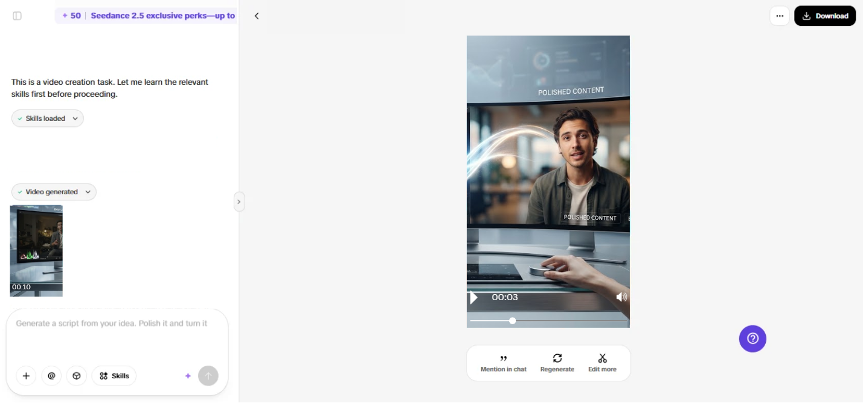Download the generated video
The width and height of the screenshot is (864, 404).
[824, 16]
